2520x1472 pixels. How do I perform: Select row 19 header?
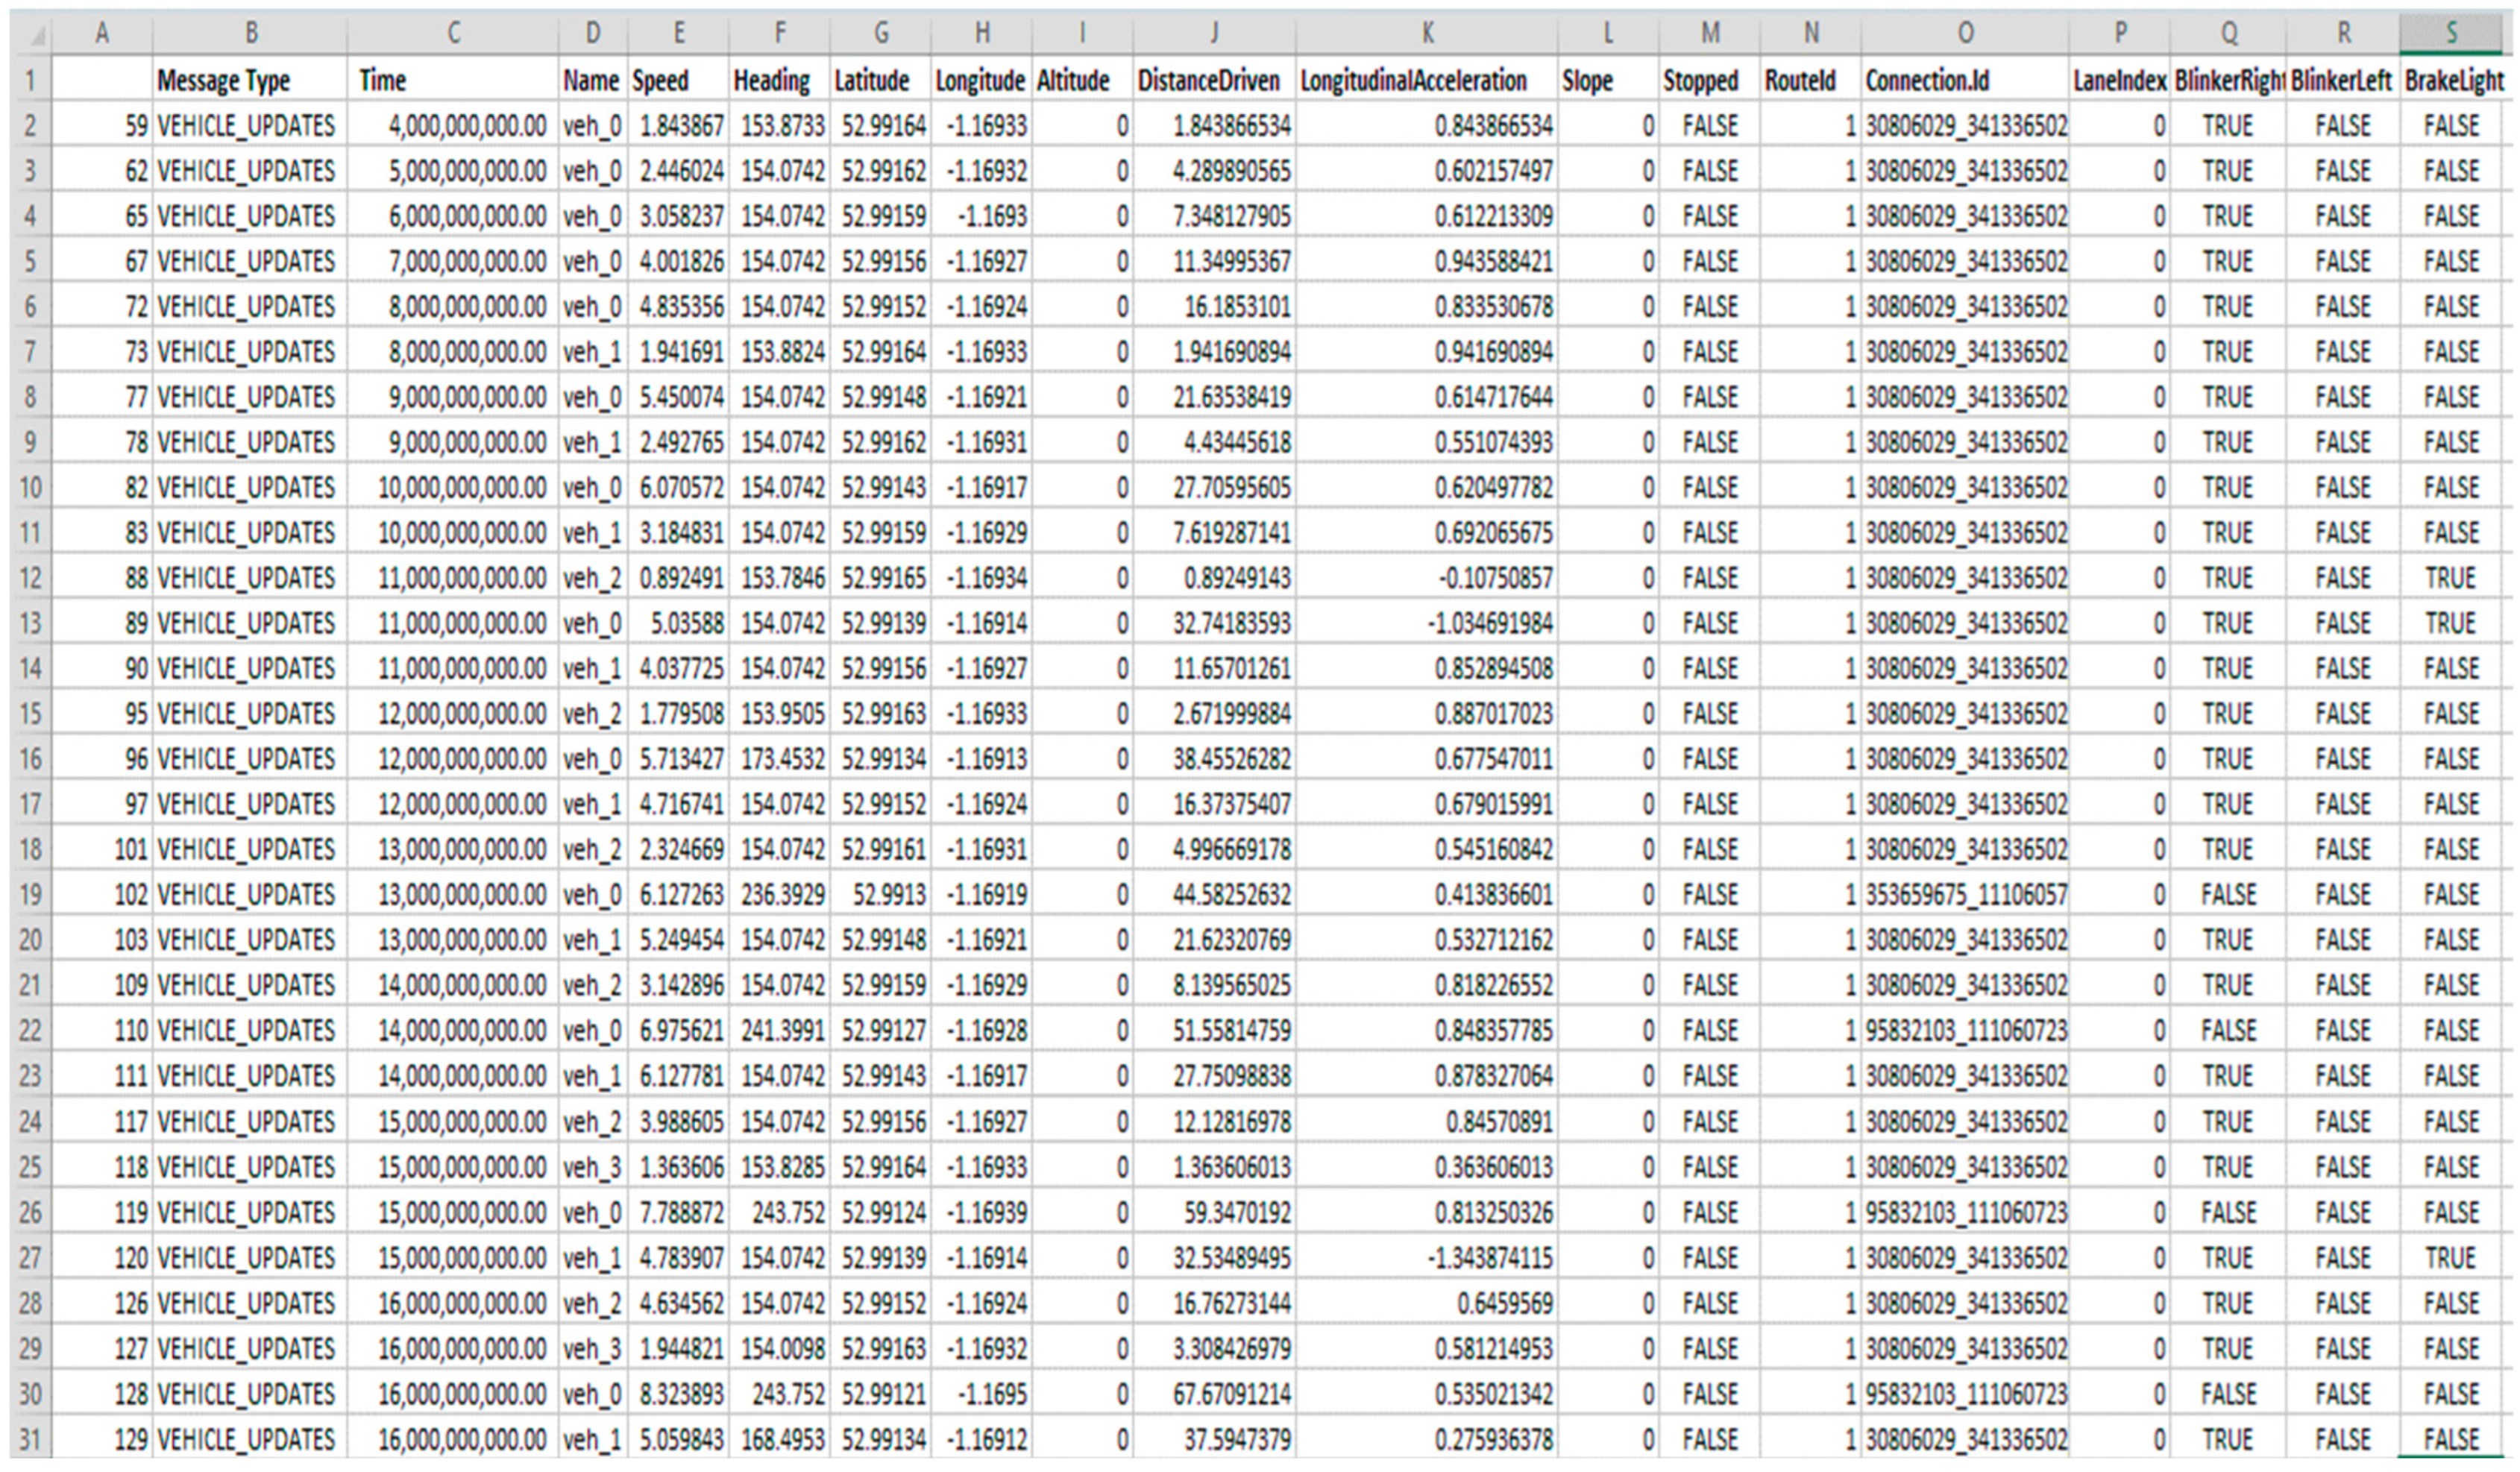[30, 894]
